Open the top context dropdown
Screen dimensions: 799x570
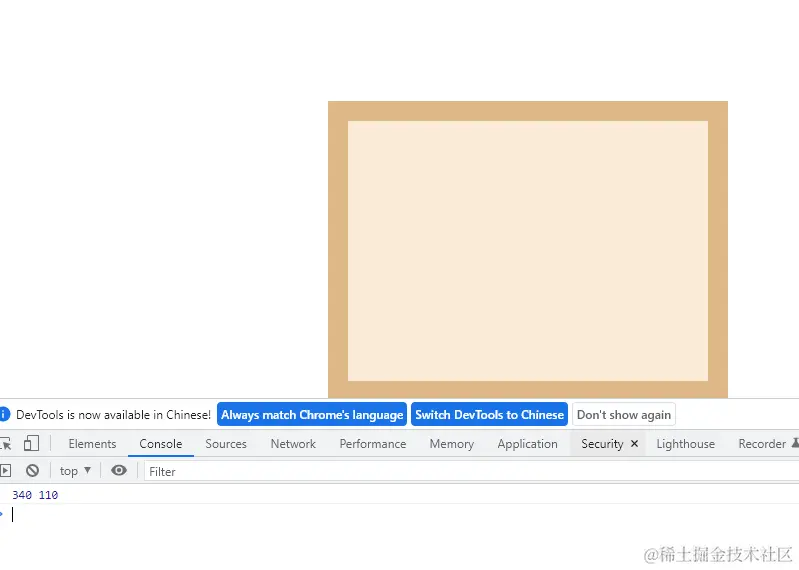click(75, 471)
